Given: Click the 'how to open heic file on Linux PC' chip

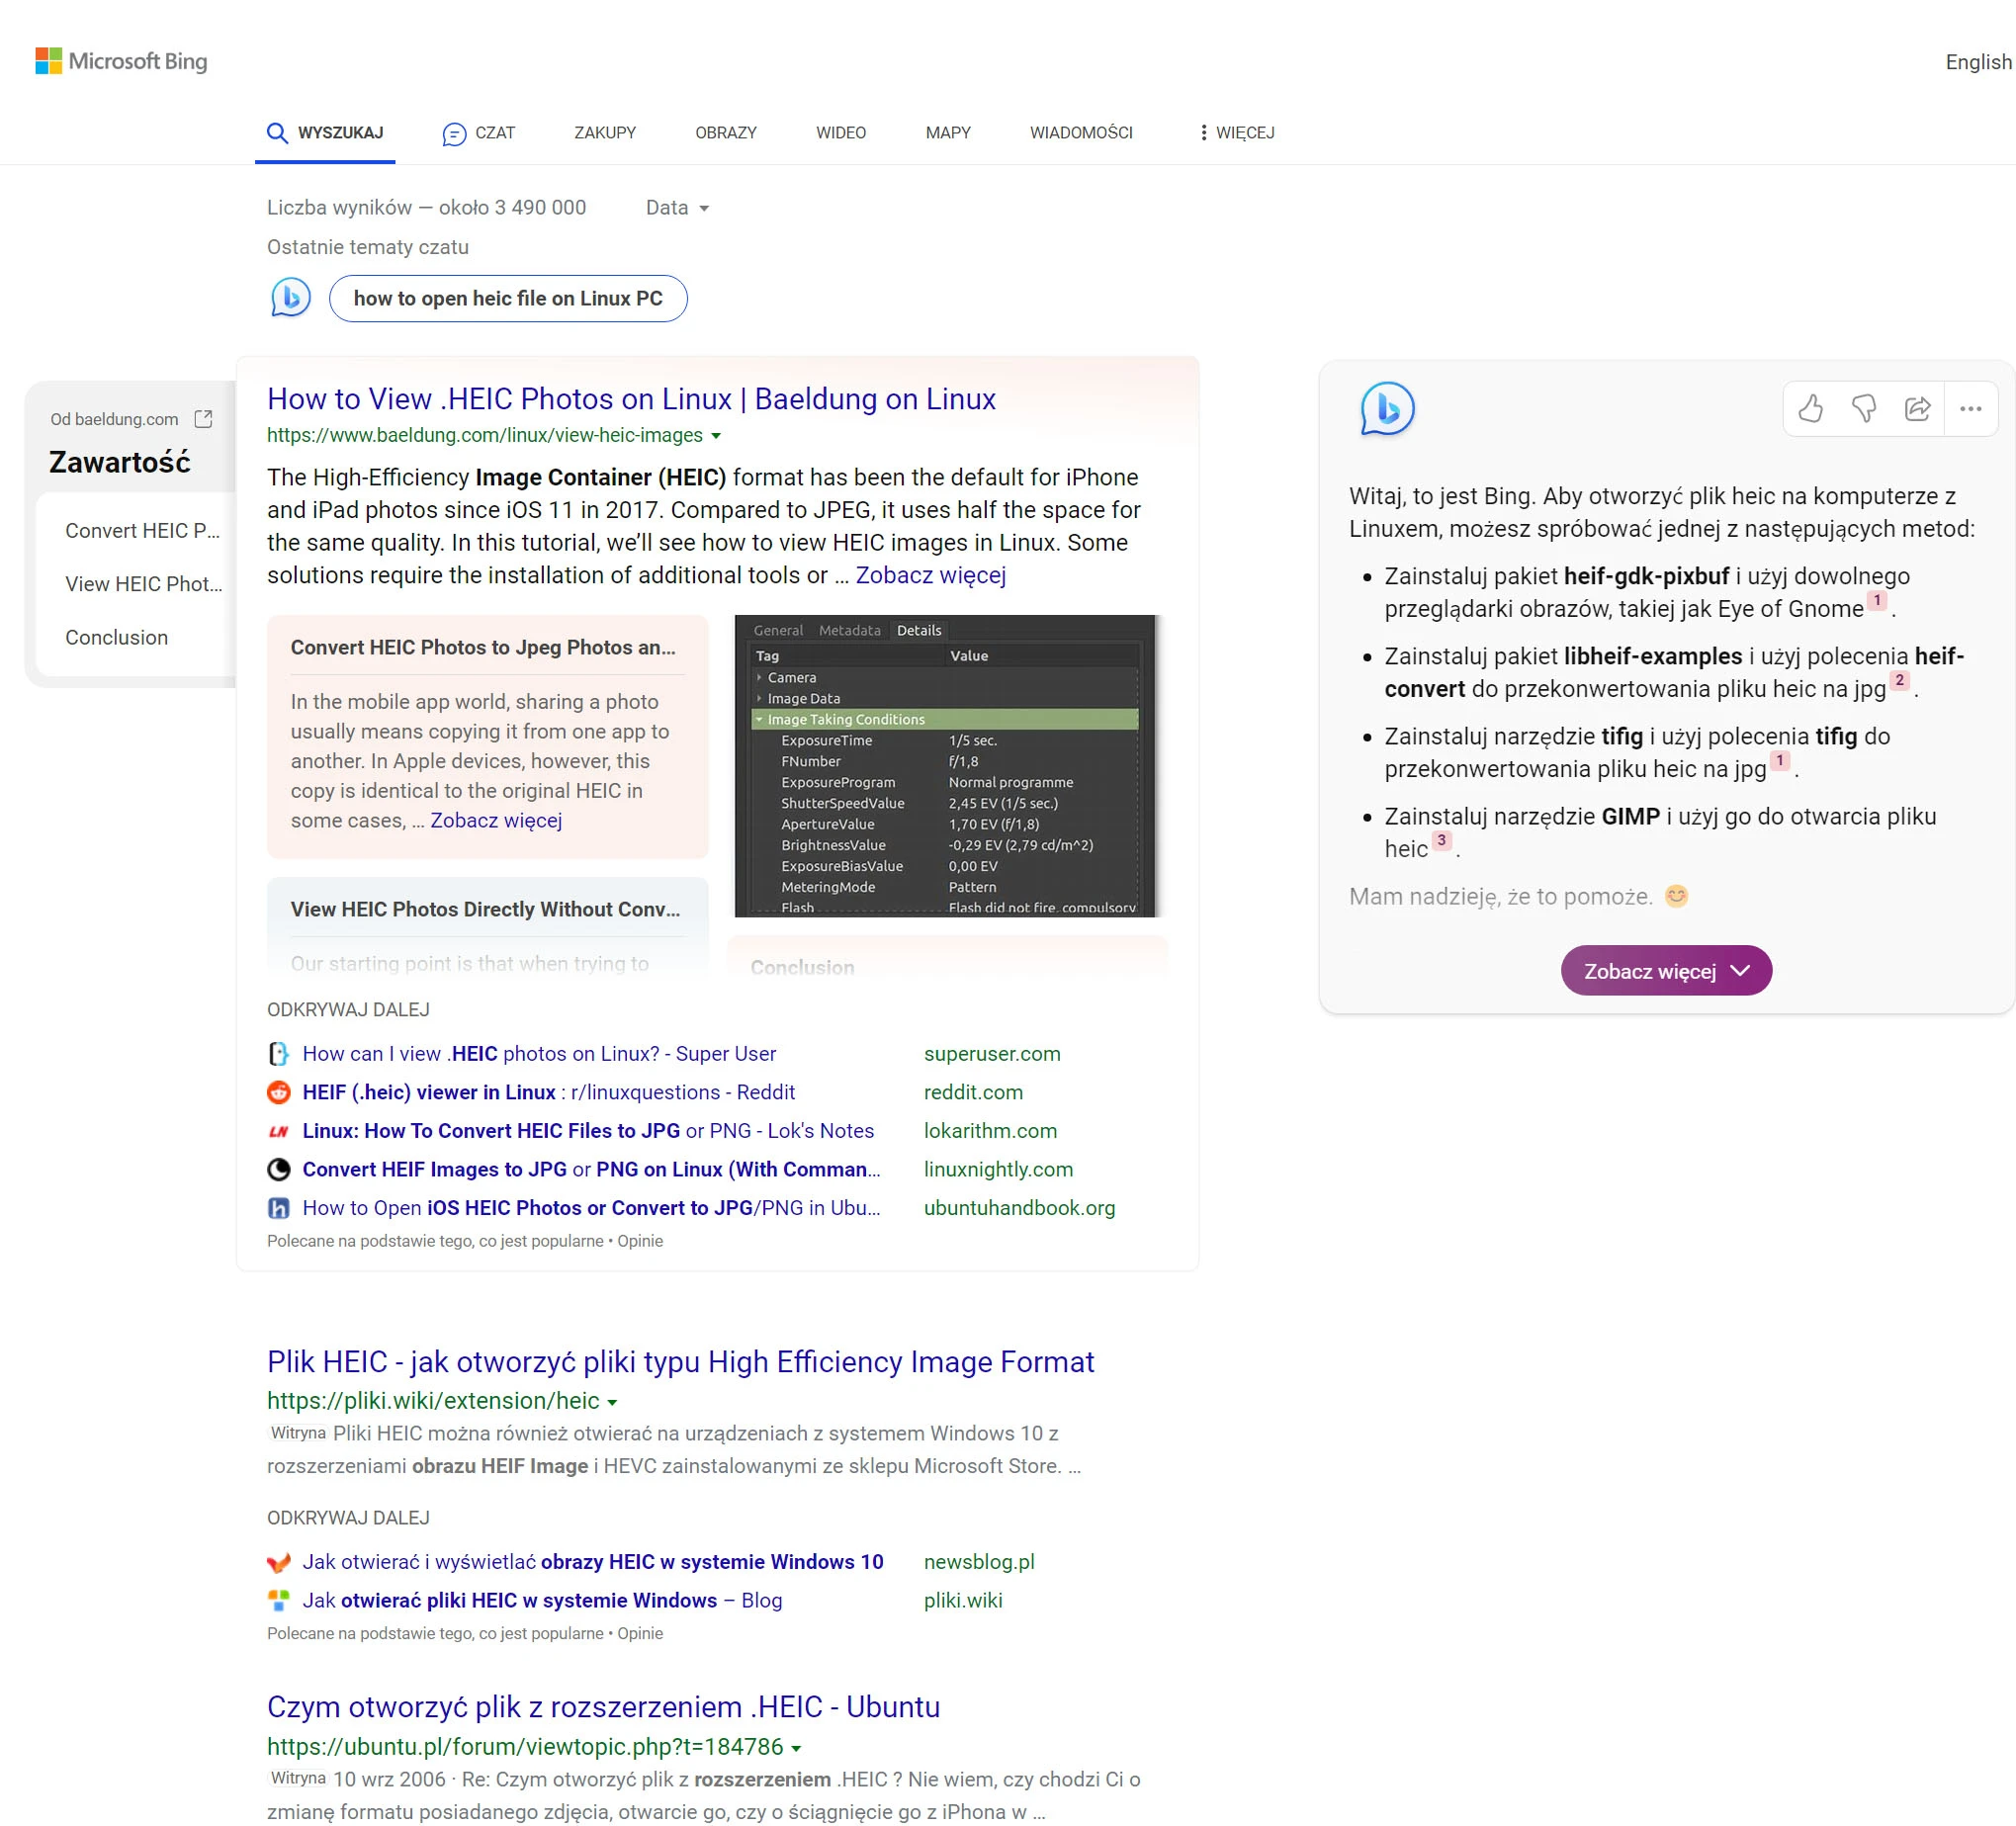Looking at the screenshot, I should (508, 298).
